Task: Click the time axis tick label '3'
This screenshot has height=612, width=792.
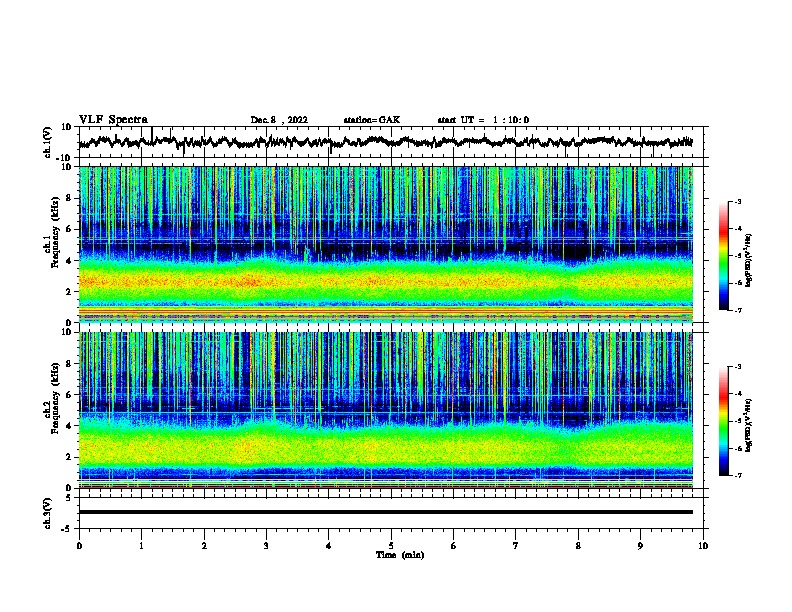Action: tap(266, 546)
